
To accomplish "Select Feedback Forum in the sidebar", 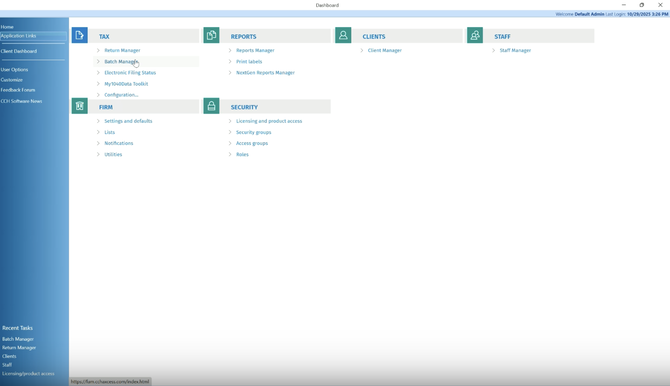I will [x=18, y=90].
